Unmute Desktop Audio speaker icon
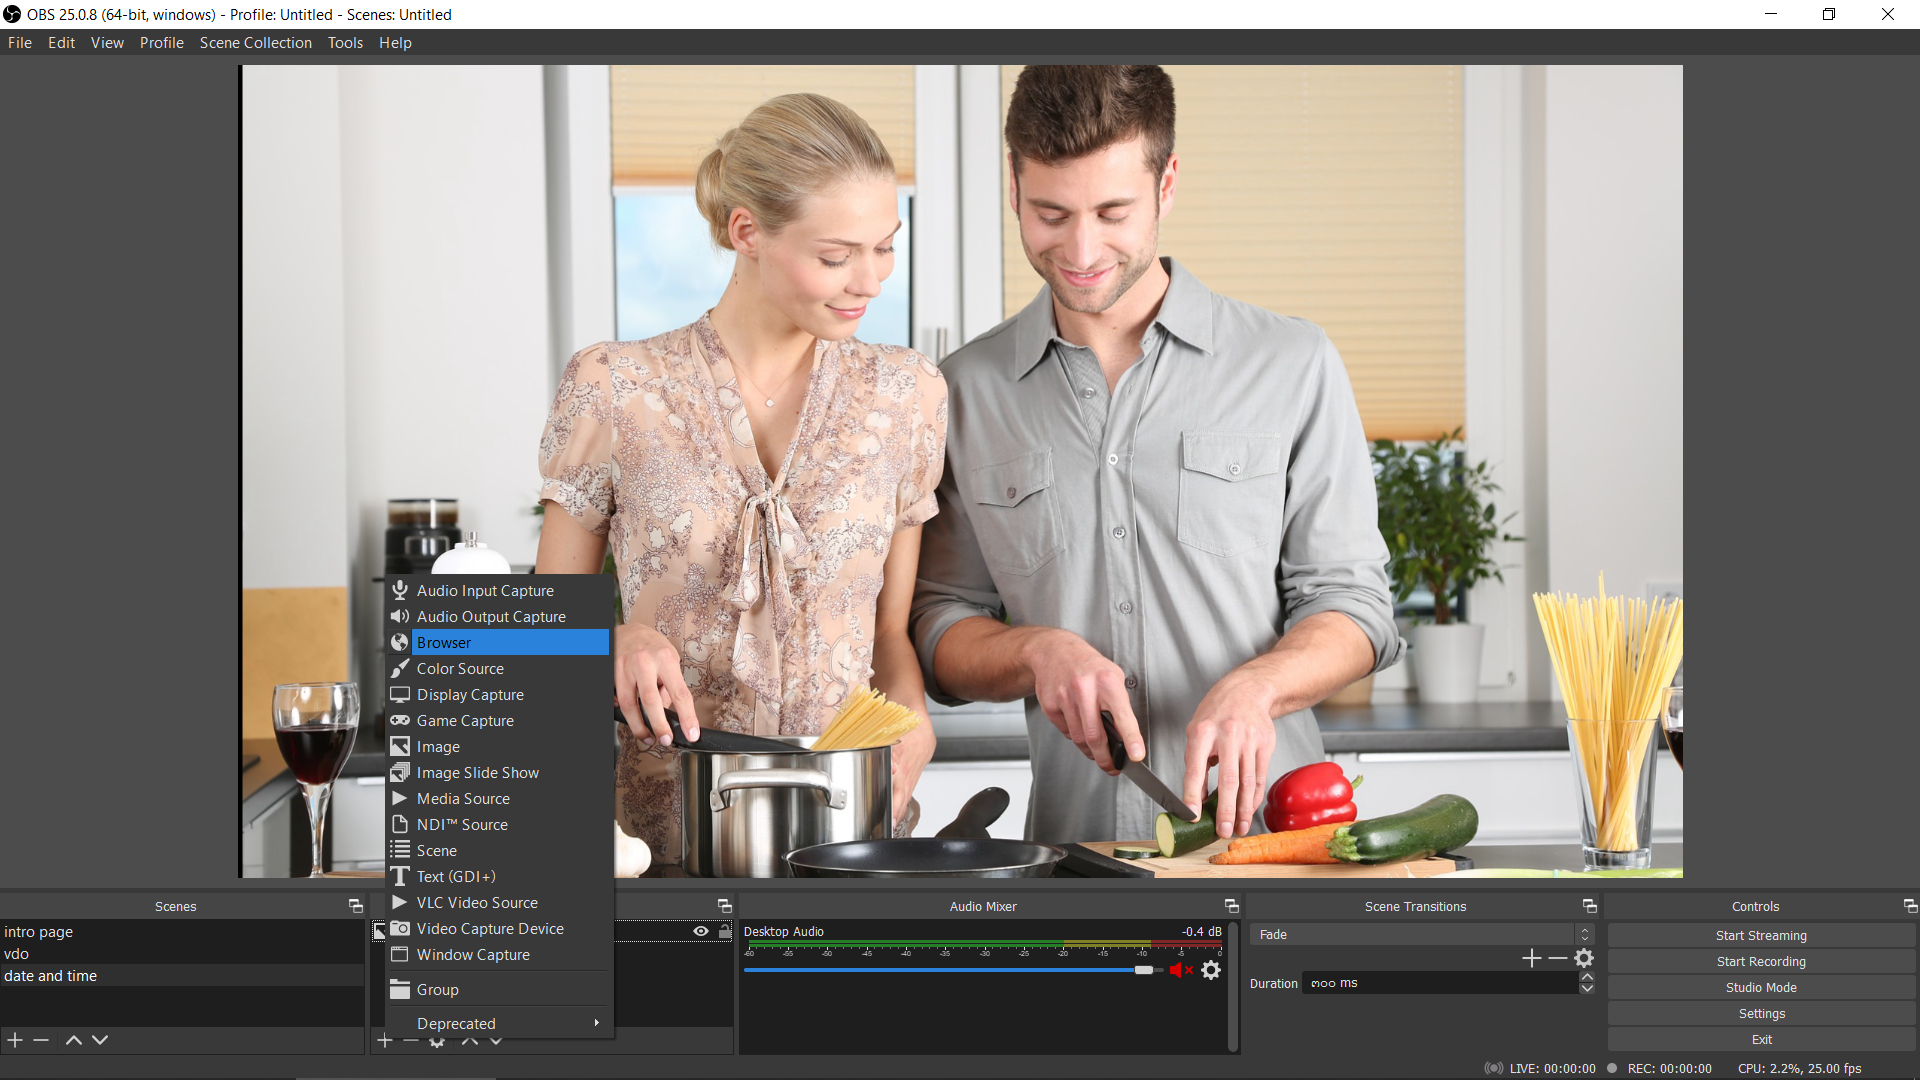Screen dimensions: 1920x1080 point(1181,970)
